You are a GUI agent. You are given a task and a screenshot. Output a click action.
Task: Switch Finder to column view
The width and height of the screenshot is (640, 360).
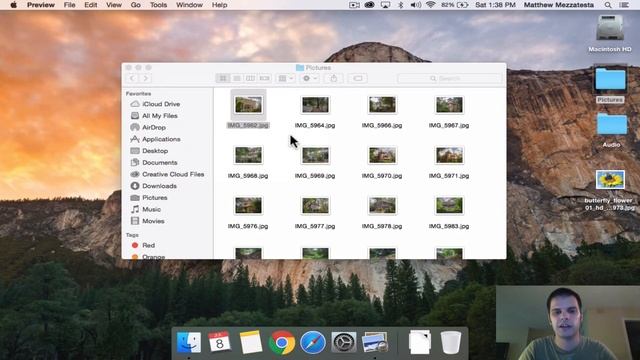pyautogui.click(x=251, y=78)
